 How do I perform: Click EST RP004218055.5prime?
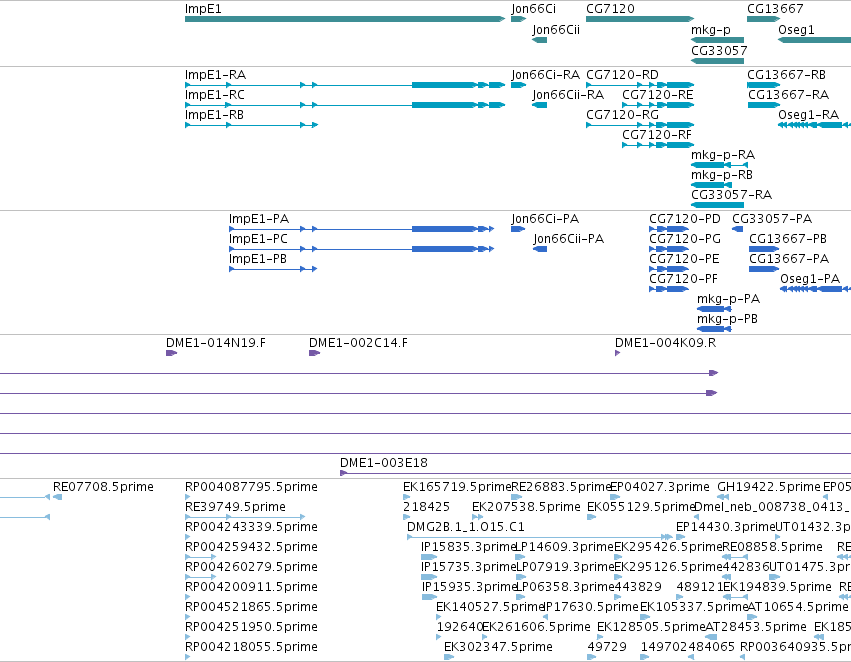point(251,648)
